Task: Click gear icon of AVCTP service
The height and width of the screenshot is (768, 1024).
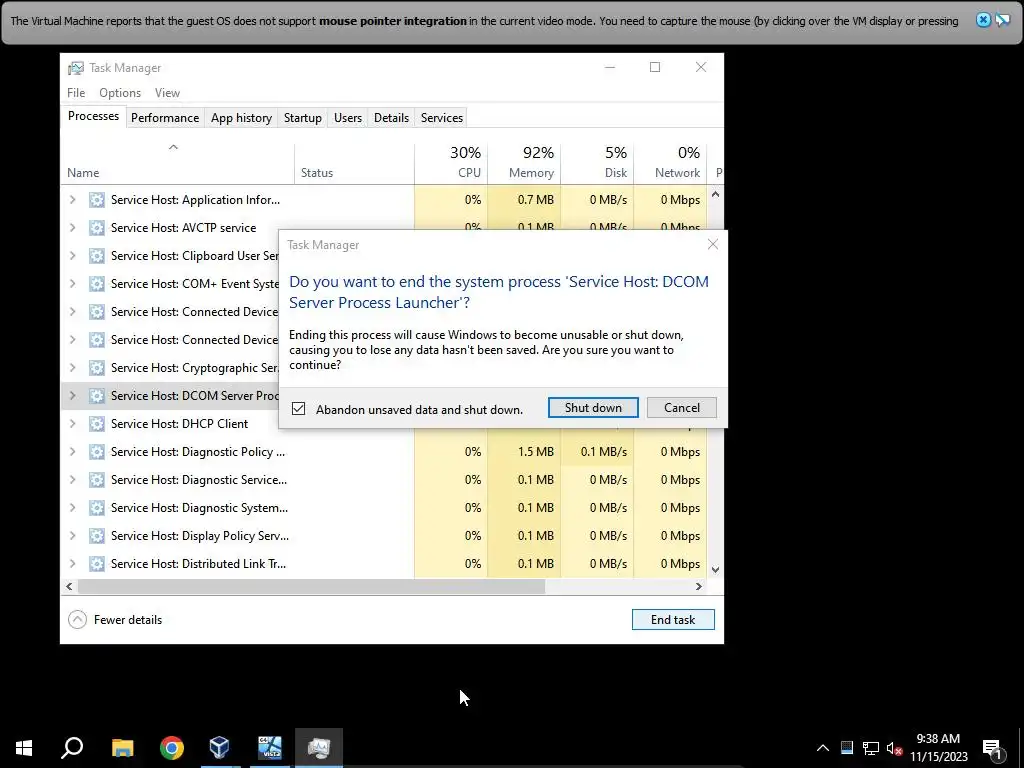Action: point(97,228)
